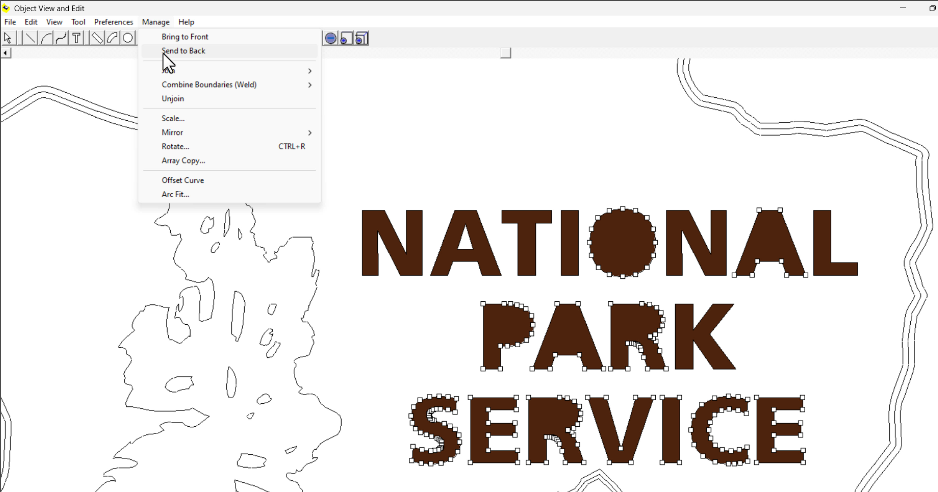Select the letter P in PARK
Viewport: 938px width, 492px height.
coord(508,336)
